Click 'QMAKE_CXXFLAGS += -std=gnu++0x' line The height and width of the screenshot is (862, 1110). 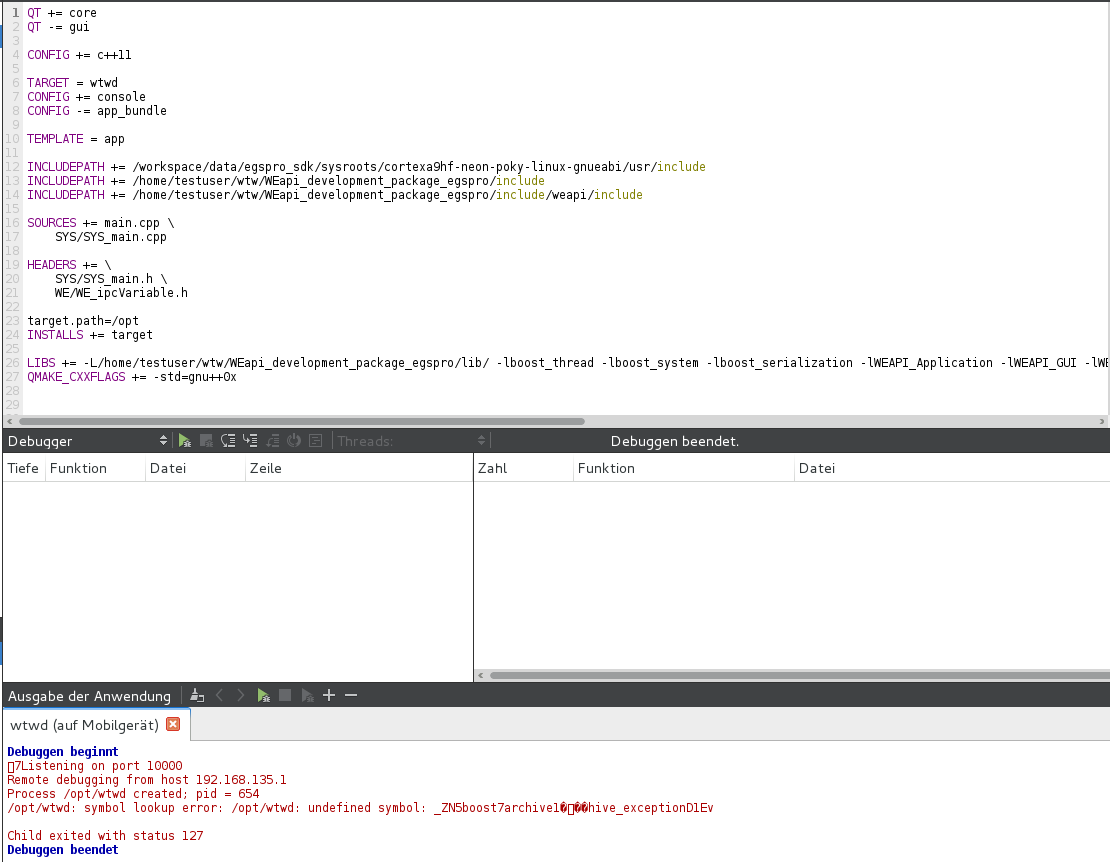(132, 377)
